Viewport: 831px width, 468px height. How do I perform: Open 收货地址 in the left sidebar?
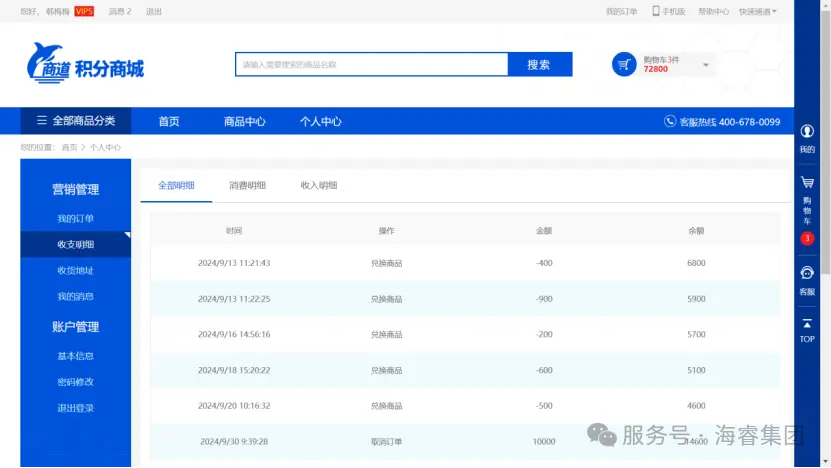coord(75,270)
